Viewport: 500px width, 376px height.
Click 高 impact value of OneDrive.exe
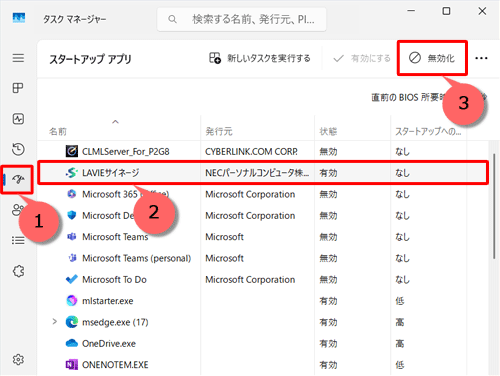(400, 343)
